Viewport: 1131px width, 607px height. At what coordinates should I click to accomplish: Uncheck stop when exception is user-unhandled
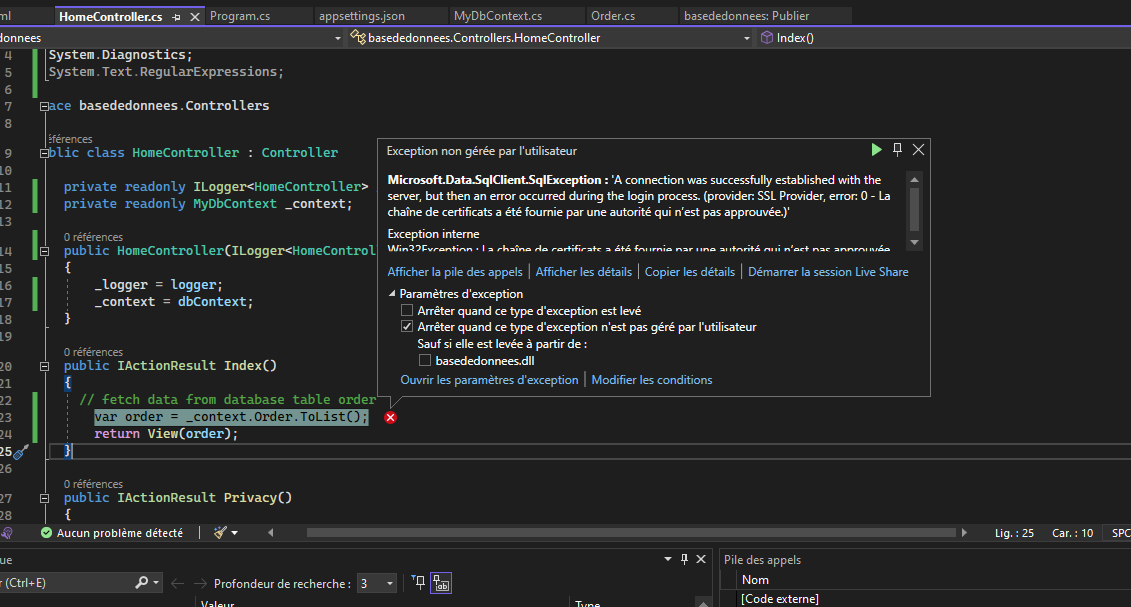coord(407,327)
